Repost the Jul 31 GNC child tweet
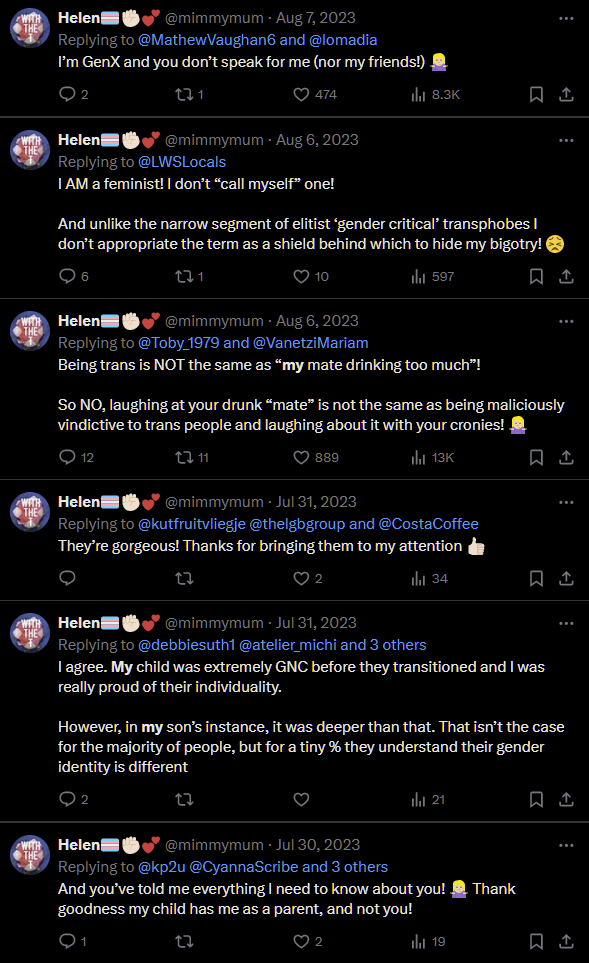The image size is (589, 963). (184, 799)
